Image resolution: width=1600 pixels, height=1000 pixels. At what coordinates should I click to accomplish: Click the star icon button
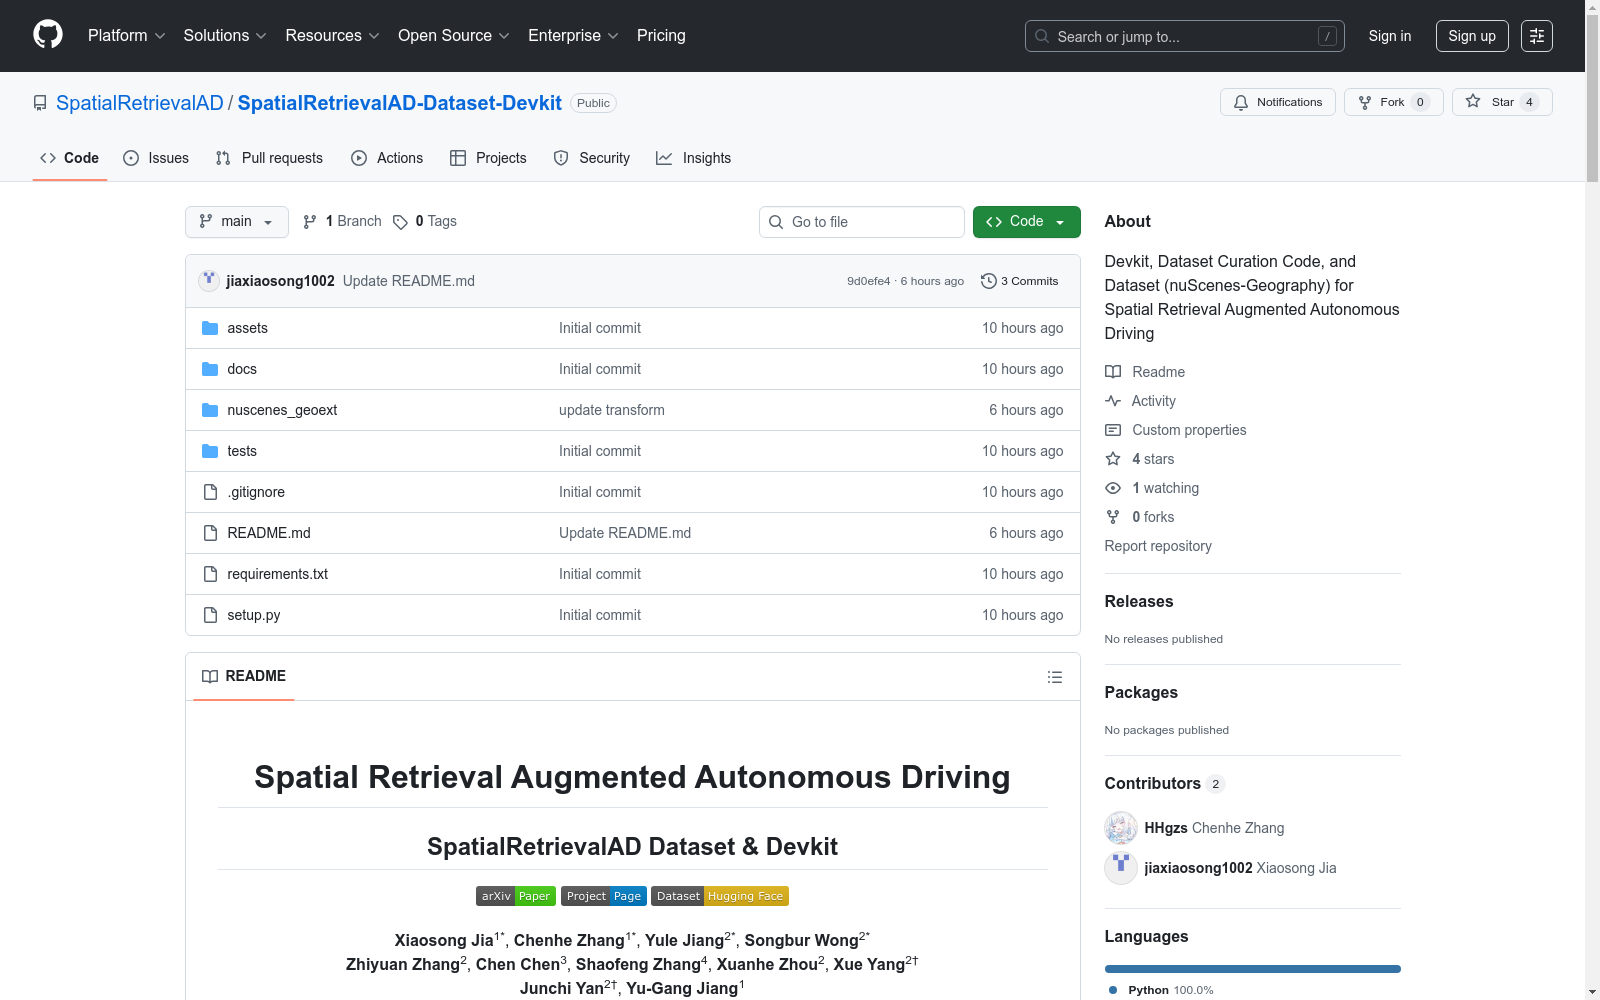point(1502,102)
